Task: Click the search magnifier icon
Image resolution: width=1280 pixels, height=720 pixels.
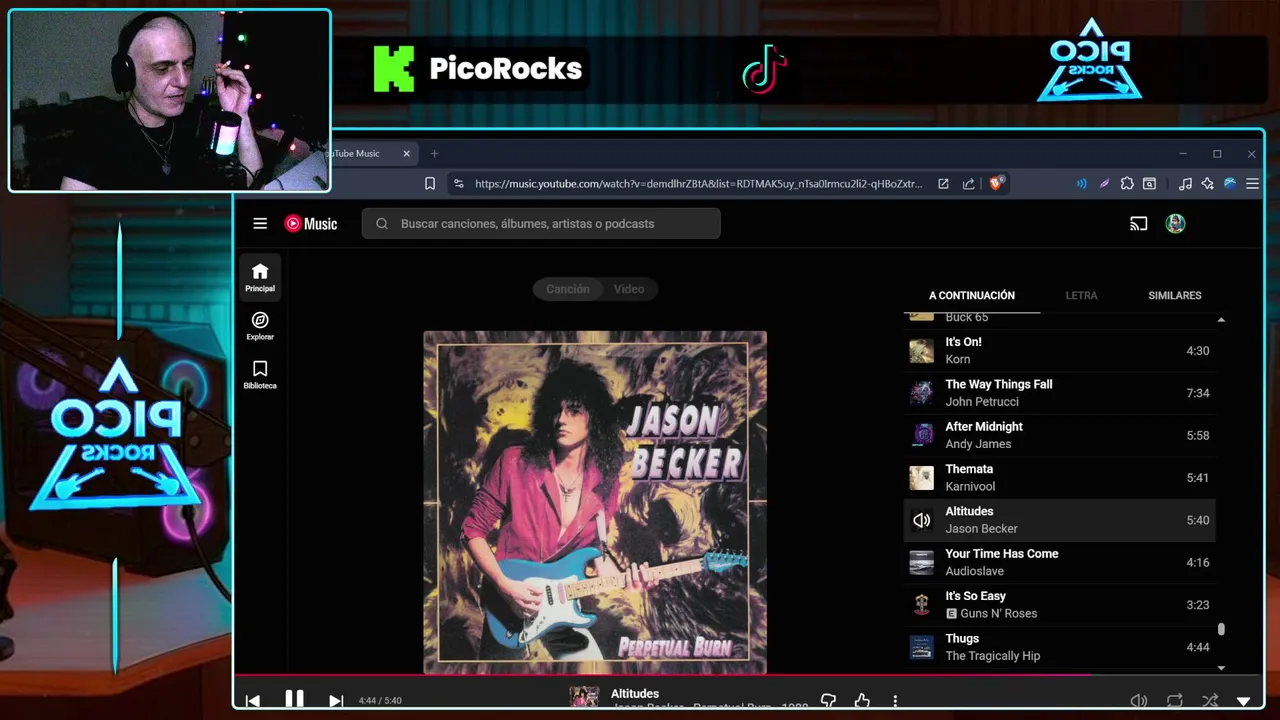Action: click(x=382, y=224)
